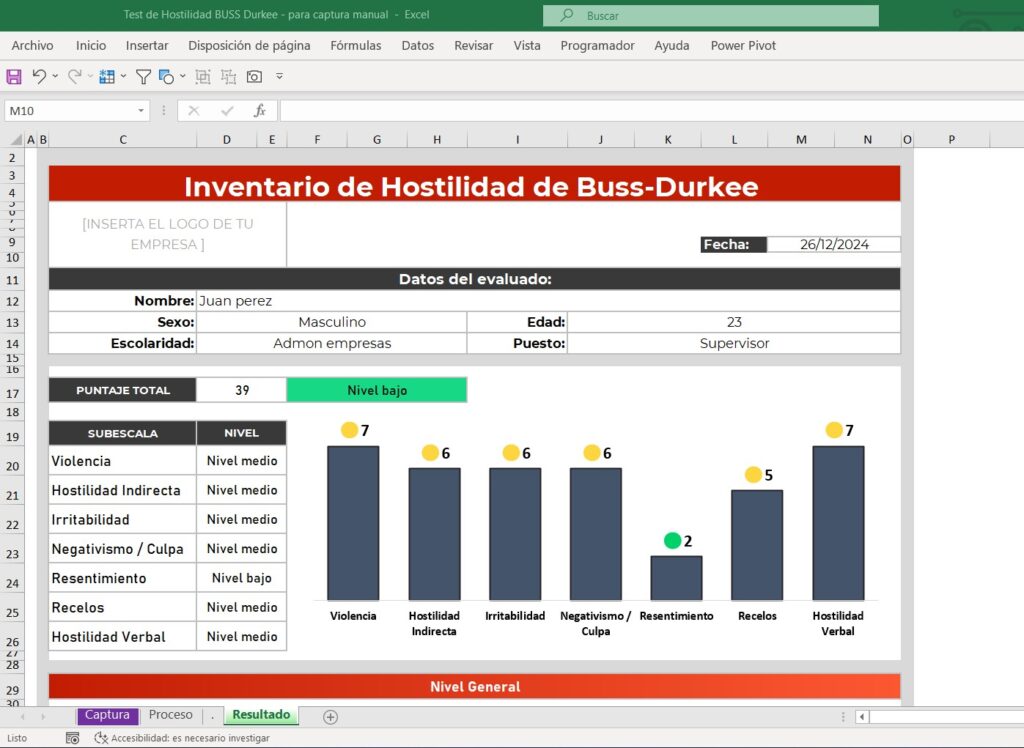Click the logo placeholder INSERTA EL LOGO

click(167, 234)
